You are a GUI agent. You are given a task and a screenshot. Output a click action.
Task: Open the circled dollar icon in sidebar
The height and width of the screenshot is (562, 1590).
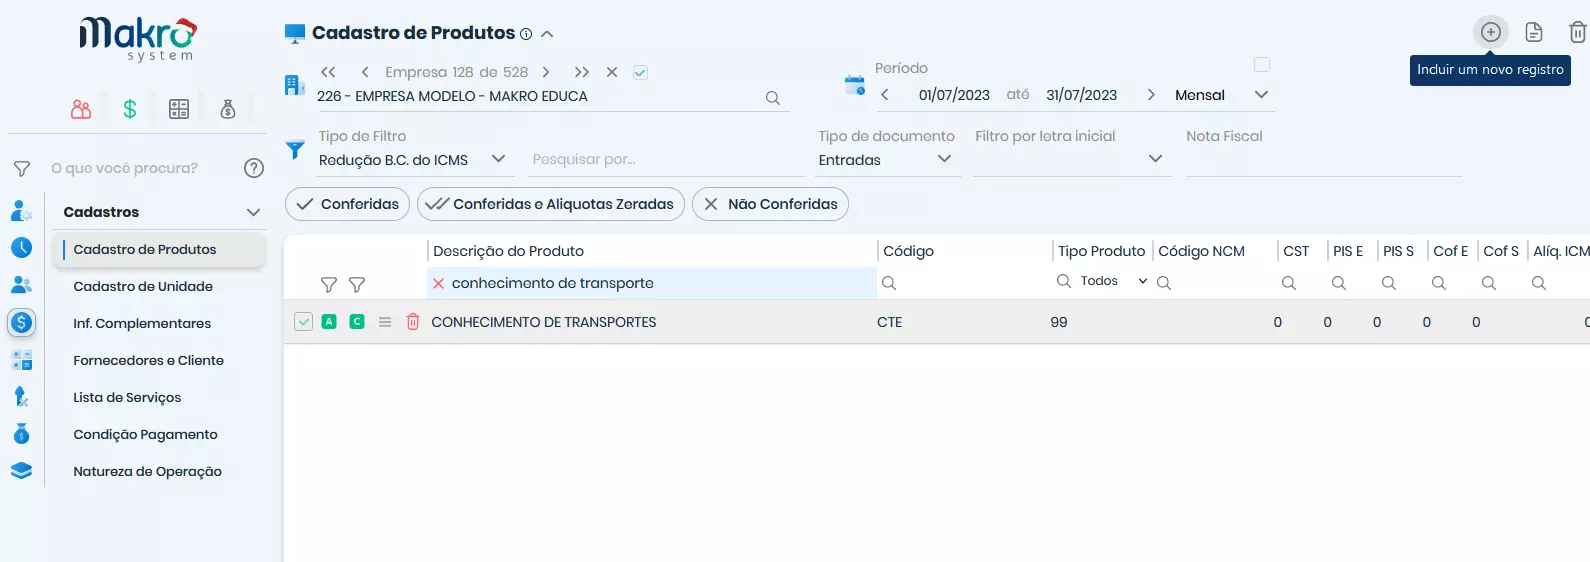click(x=21, y=322)
